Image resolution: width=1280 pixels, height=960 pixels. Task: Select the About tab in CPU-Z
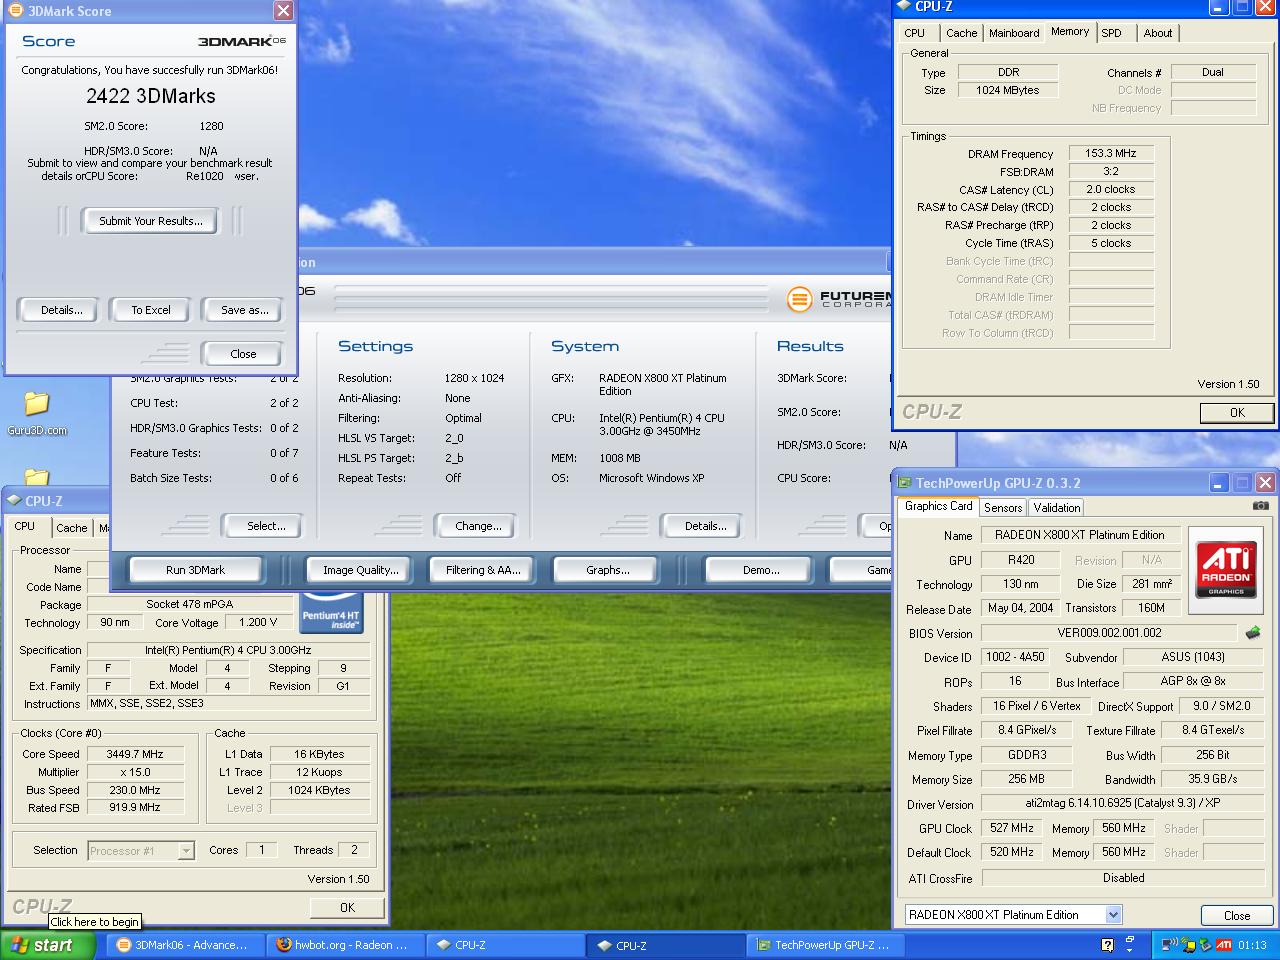(1158, 33)
